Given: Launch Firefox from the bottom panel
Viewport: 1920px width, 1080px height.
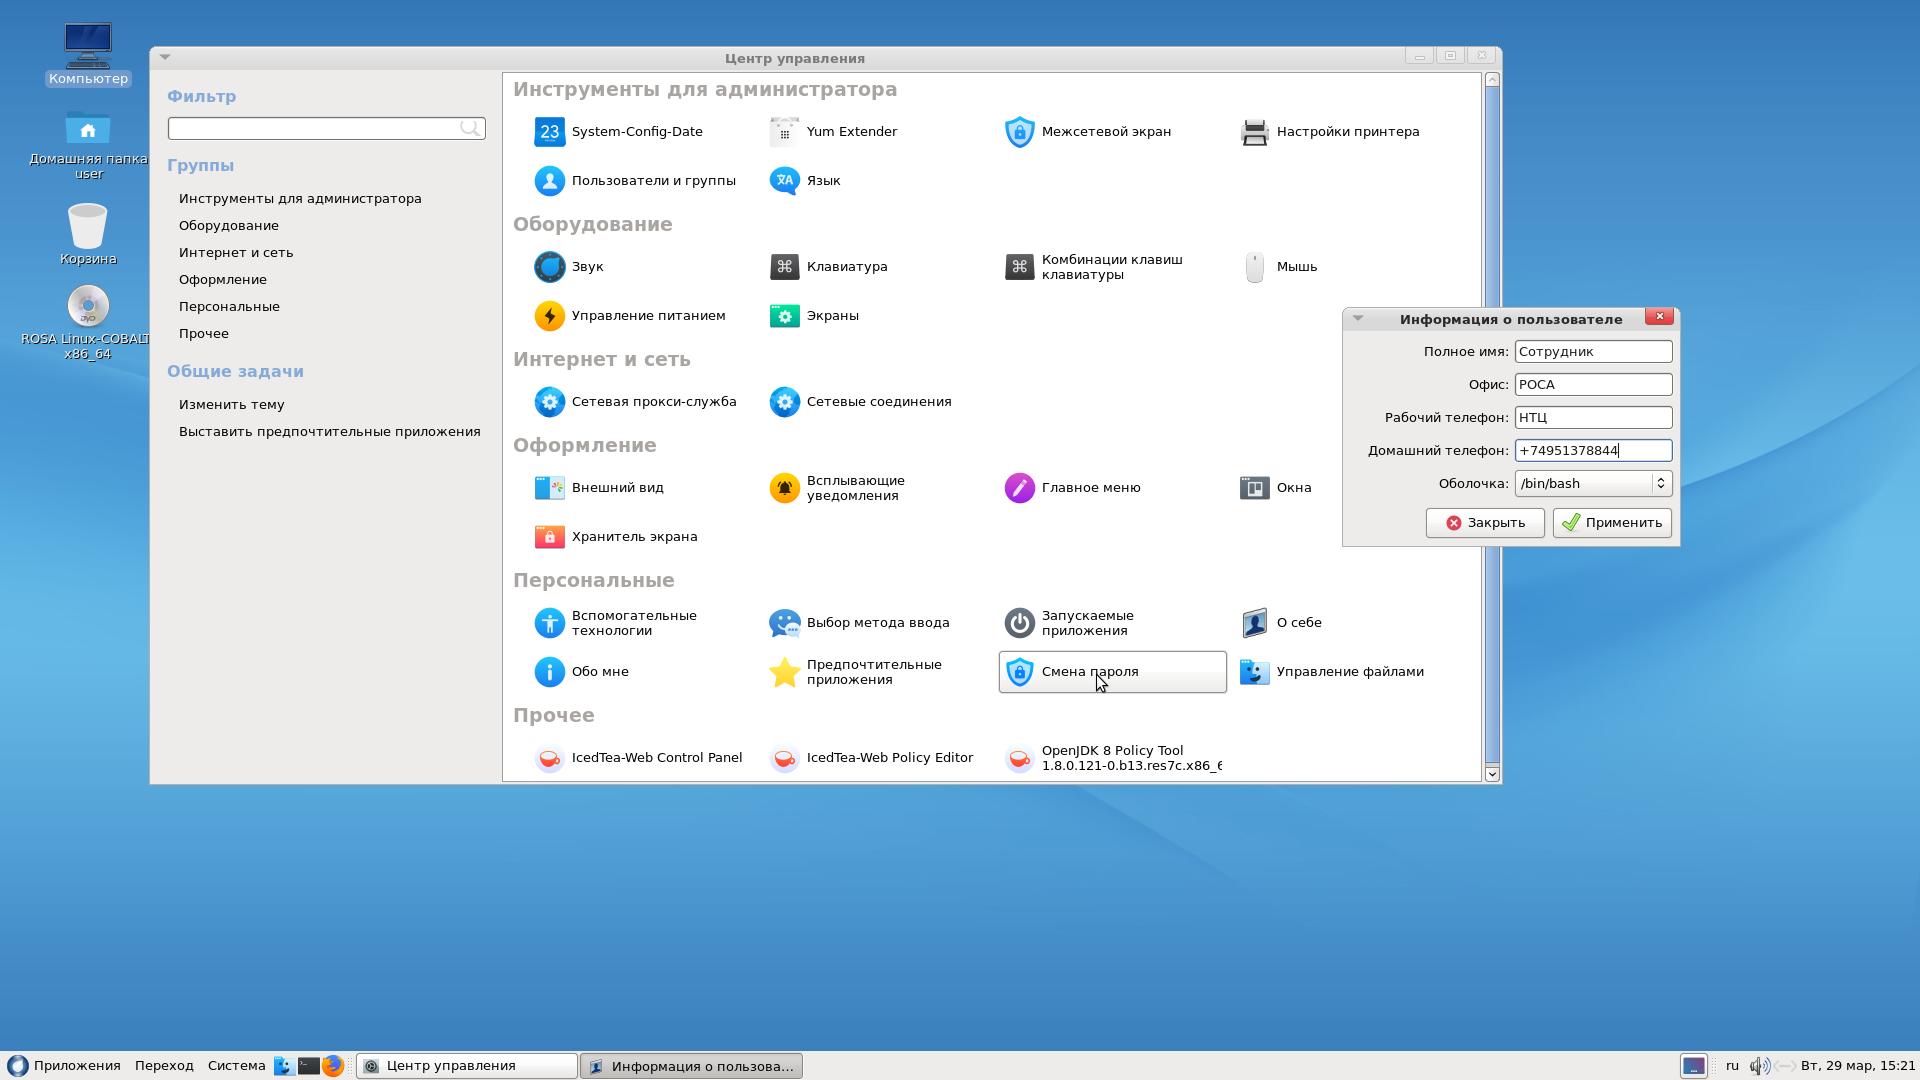Looking at the screenshot, I should [x=333, y=1066].
